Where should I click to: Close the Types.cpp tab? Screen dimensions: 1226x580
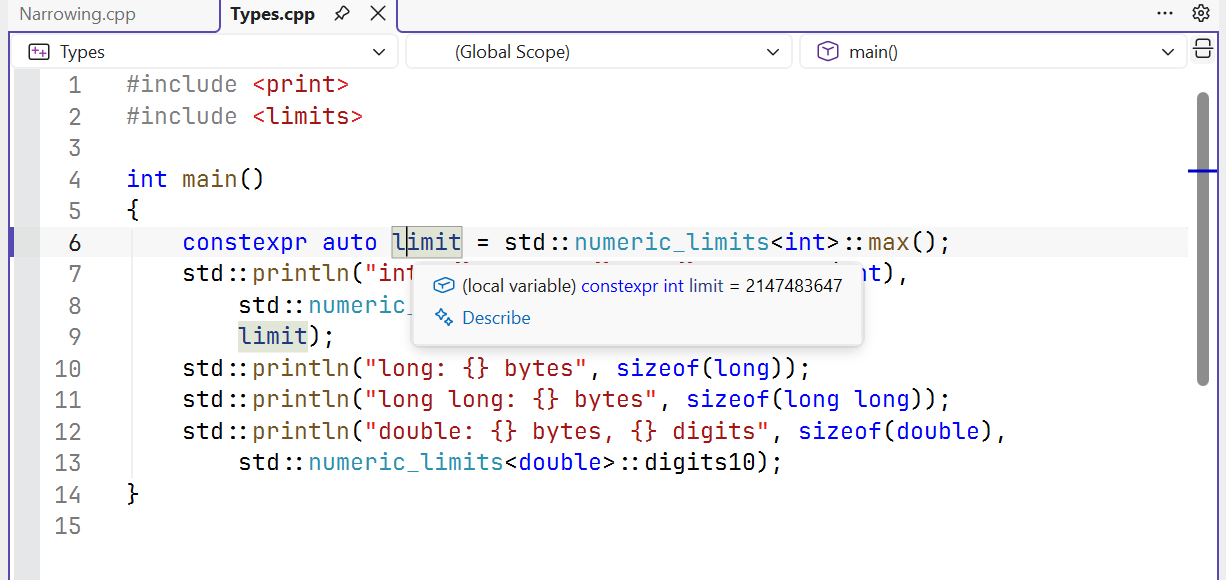(x=377, y=14)
